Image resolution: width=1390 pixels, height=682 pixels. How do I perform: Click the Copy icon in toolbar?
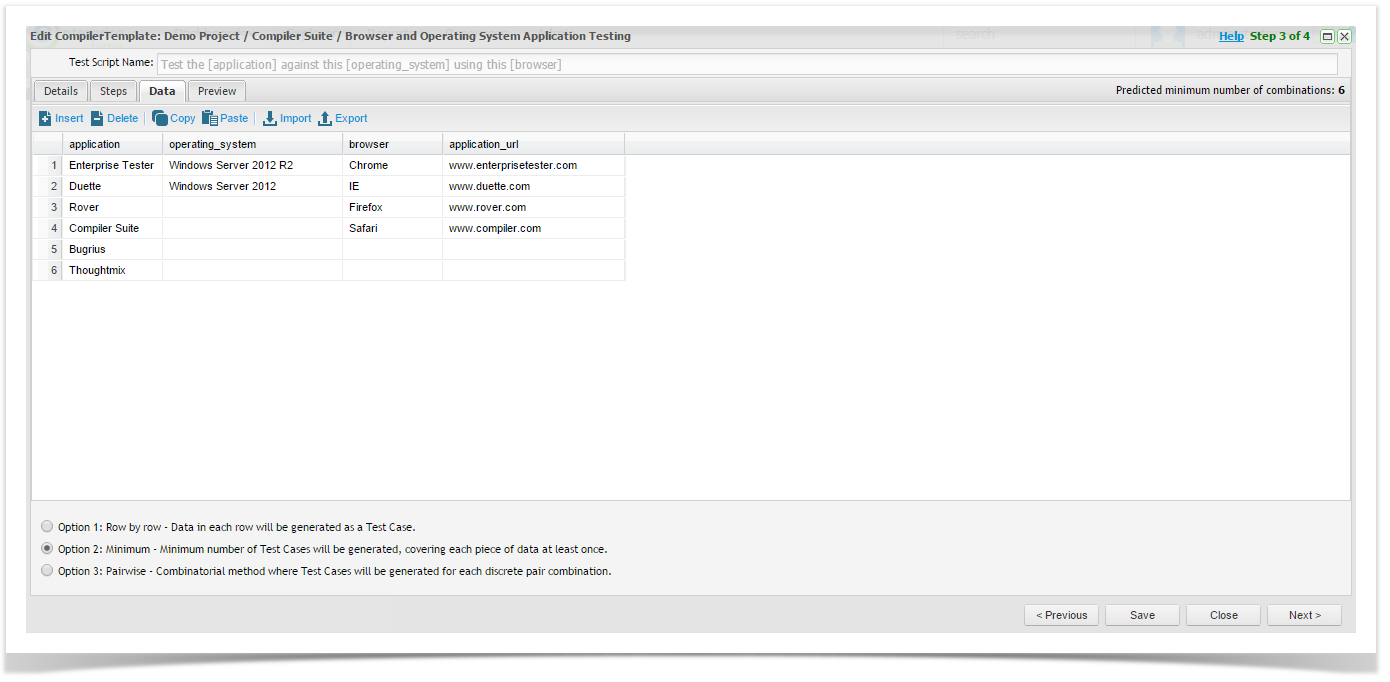click(160, 118)
